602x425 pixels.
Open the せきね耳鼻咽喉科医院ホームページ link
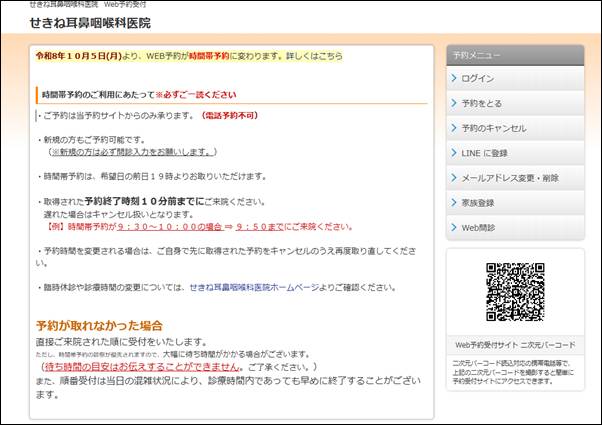coord(254,288)
